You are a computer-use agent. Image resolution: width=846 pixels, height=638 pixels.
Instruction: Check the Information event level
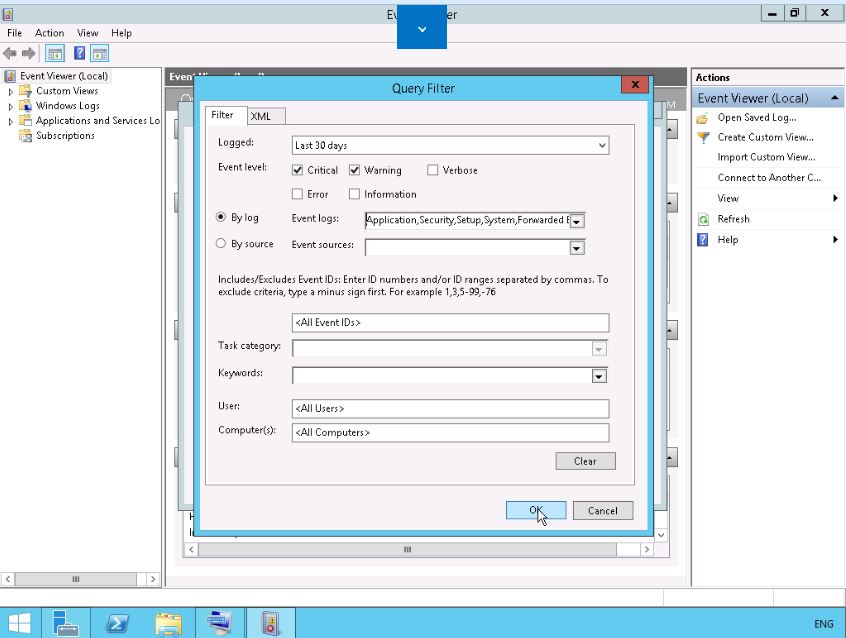354,194
